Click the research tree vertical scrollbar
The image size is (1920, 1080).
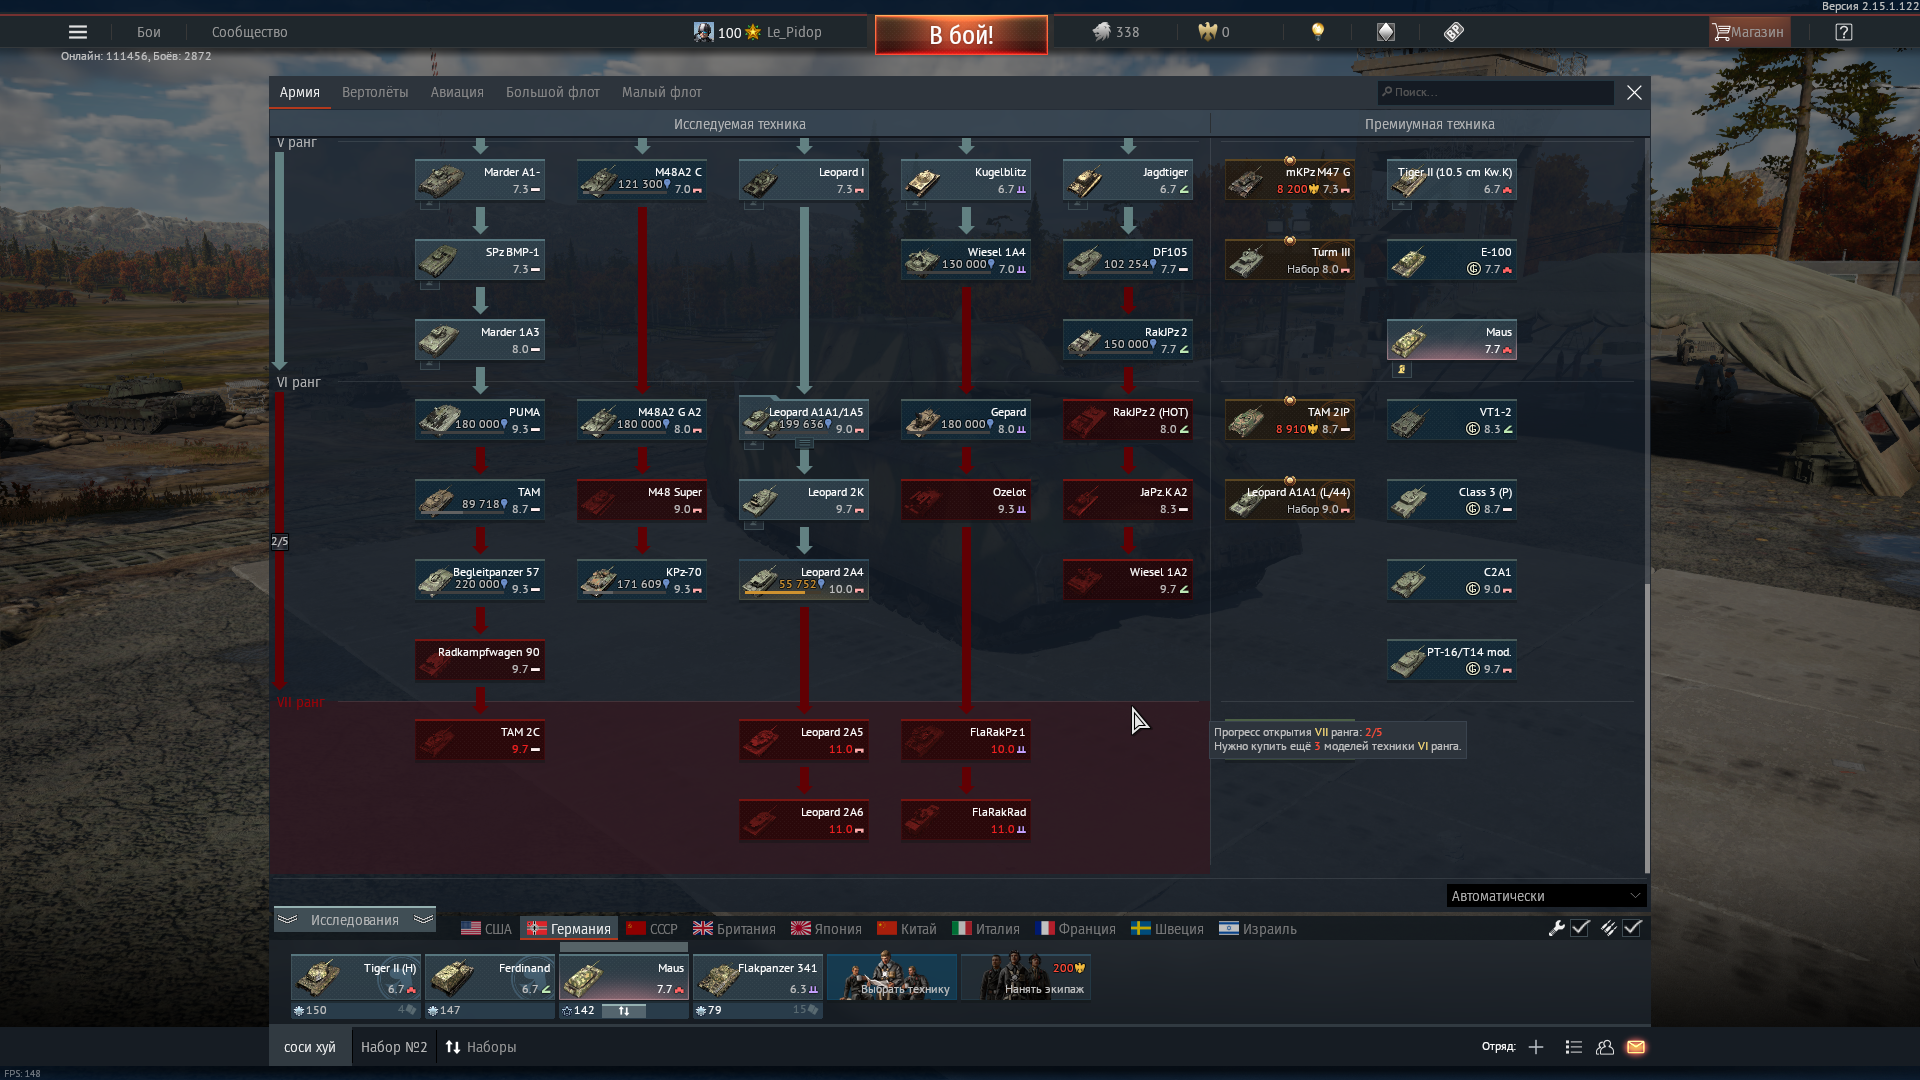click(1647, 727)
